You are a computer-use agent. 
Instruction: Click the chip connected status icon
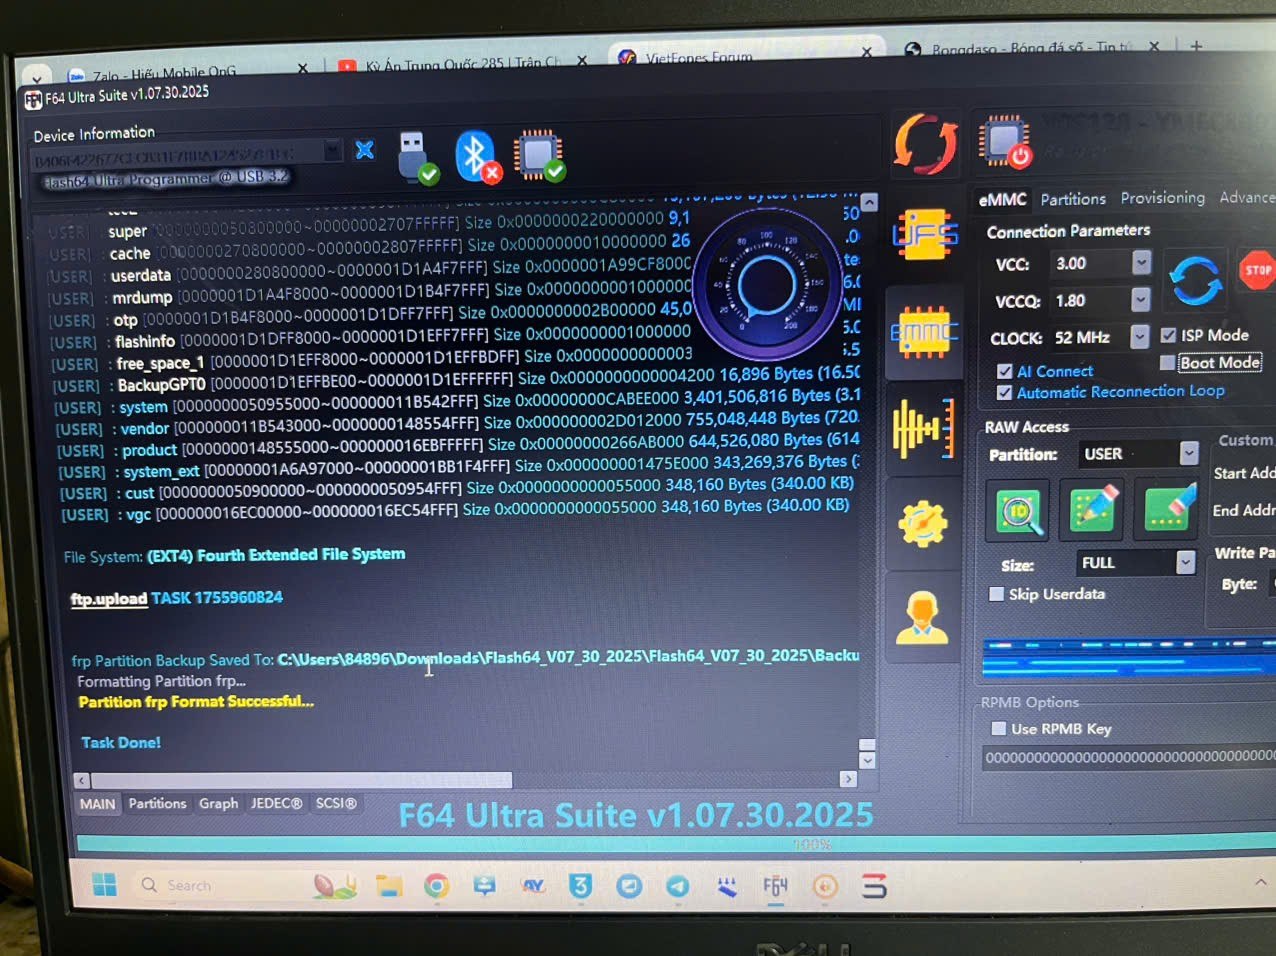pyautogui.click(x=539, y=156)
